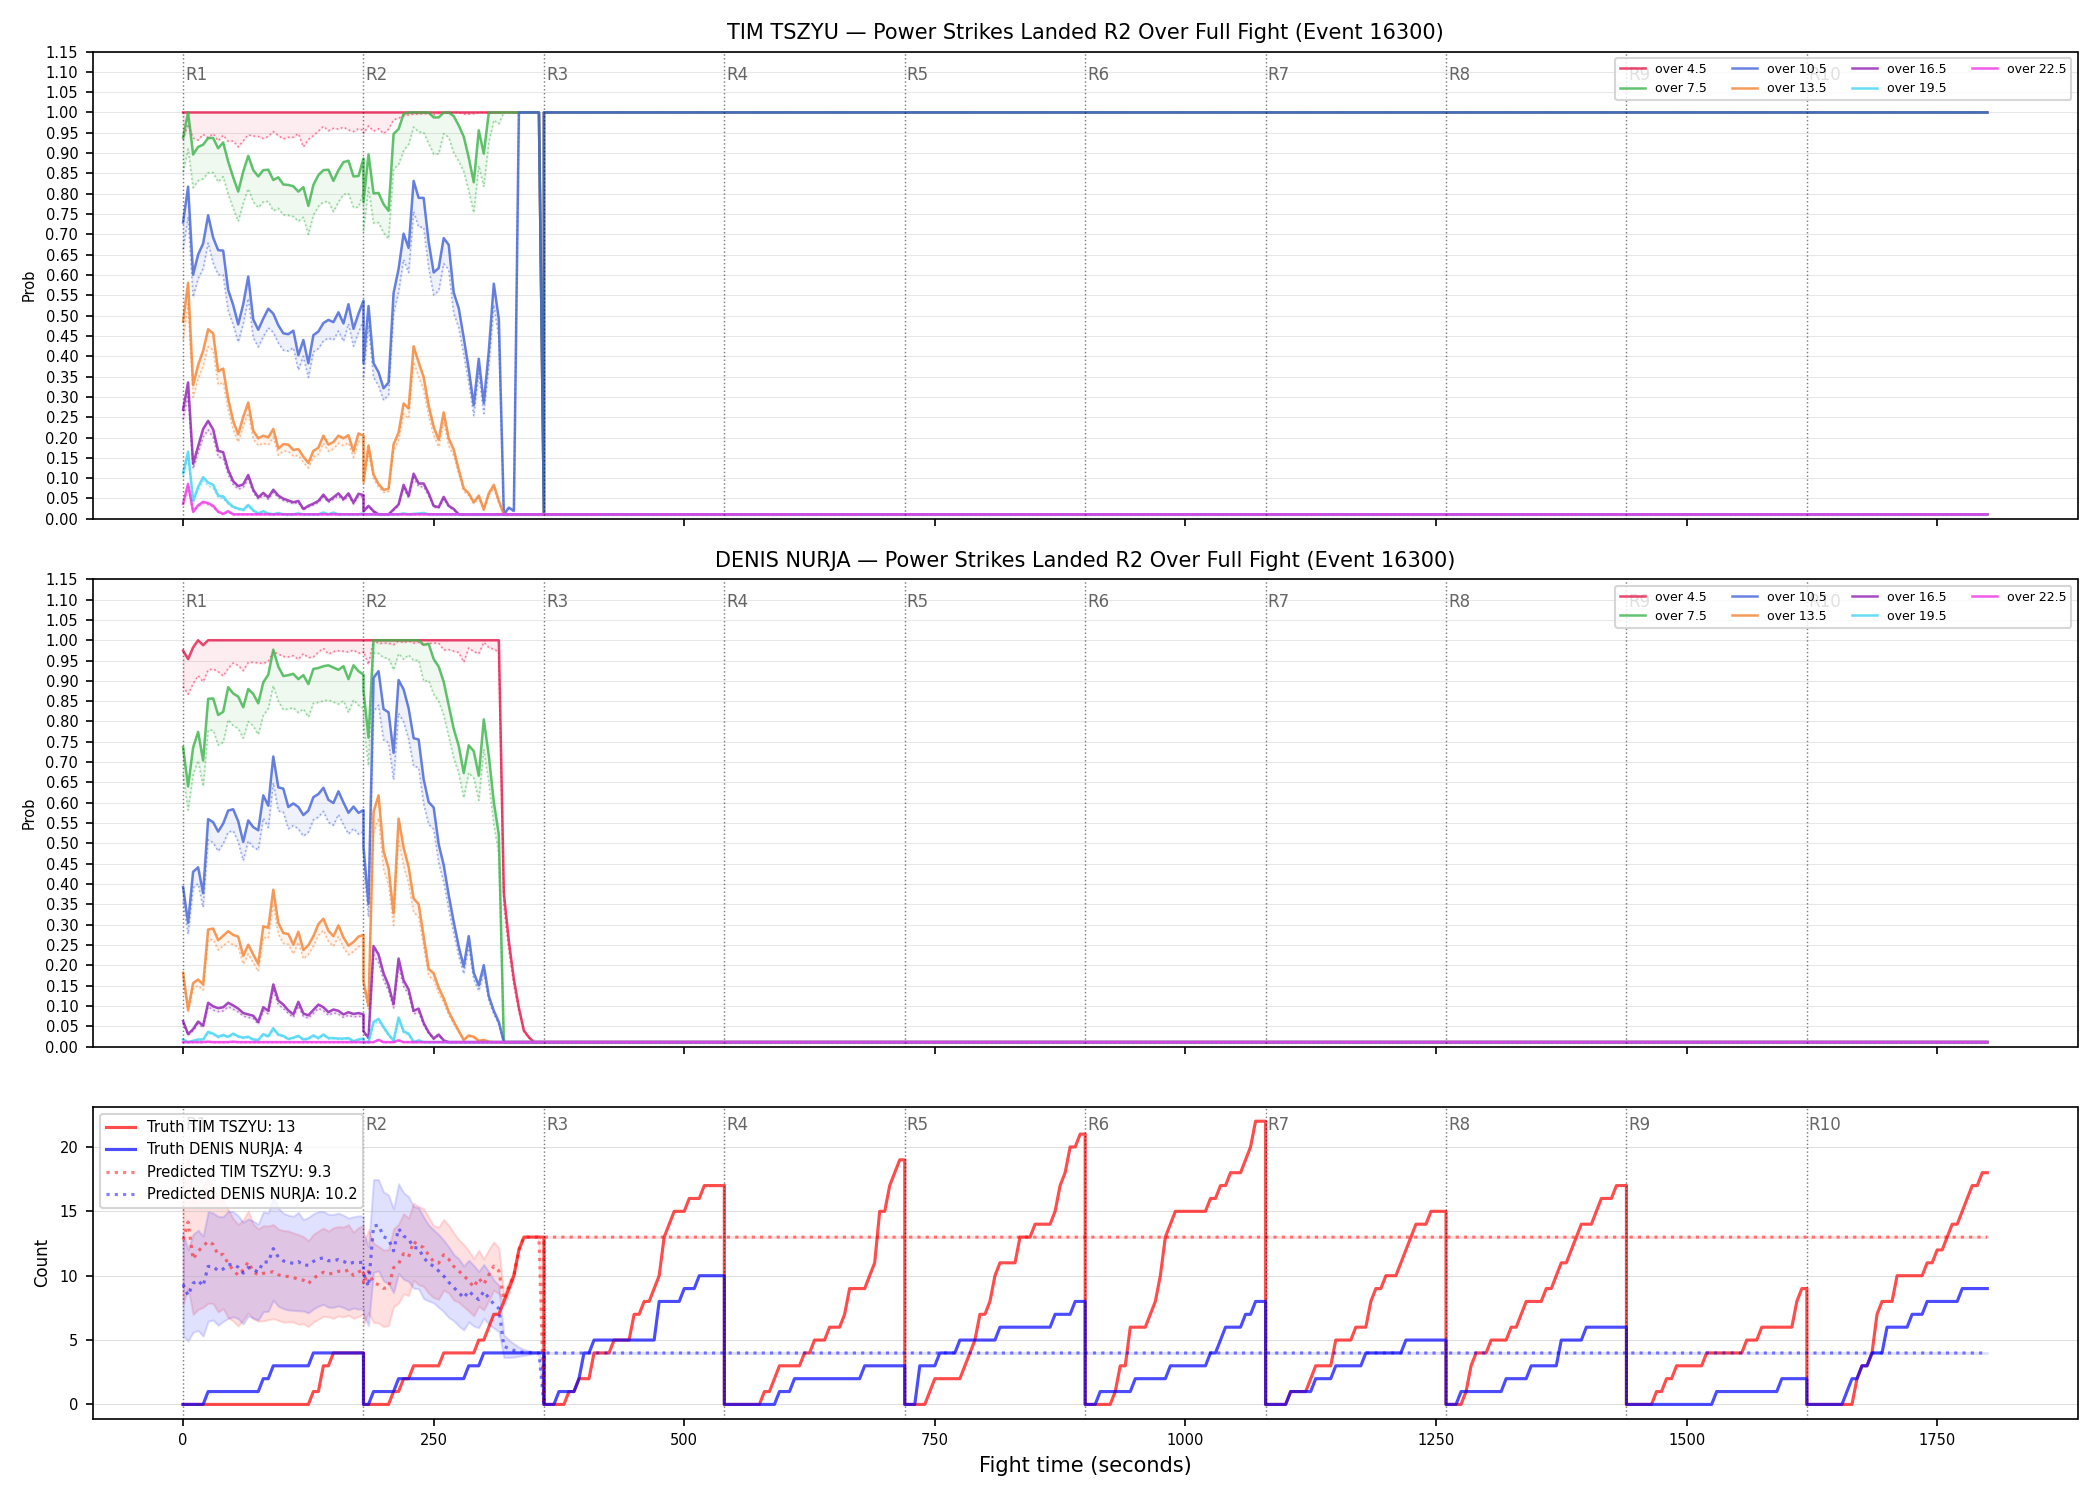Click the R3 round marker in the Tim Tszyu chart
Screen dimensions: 2100x1500
(x=557, y=74)
